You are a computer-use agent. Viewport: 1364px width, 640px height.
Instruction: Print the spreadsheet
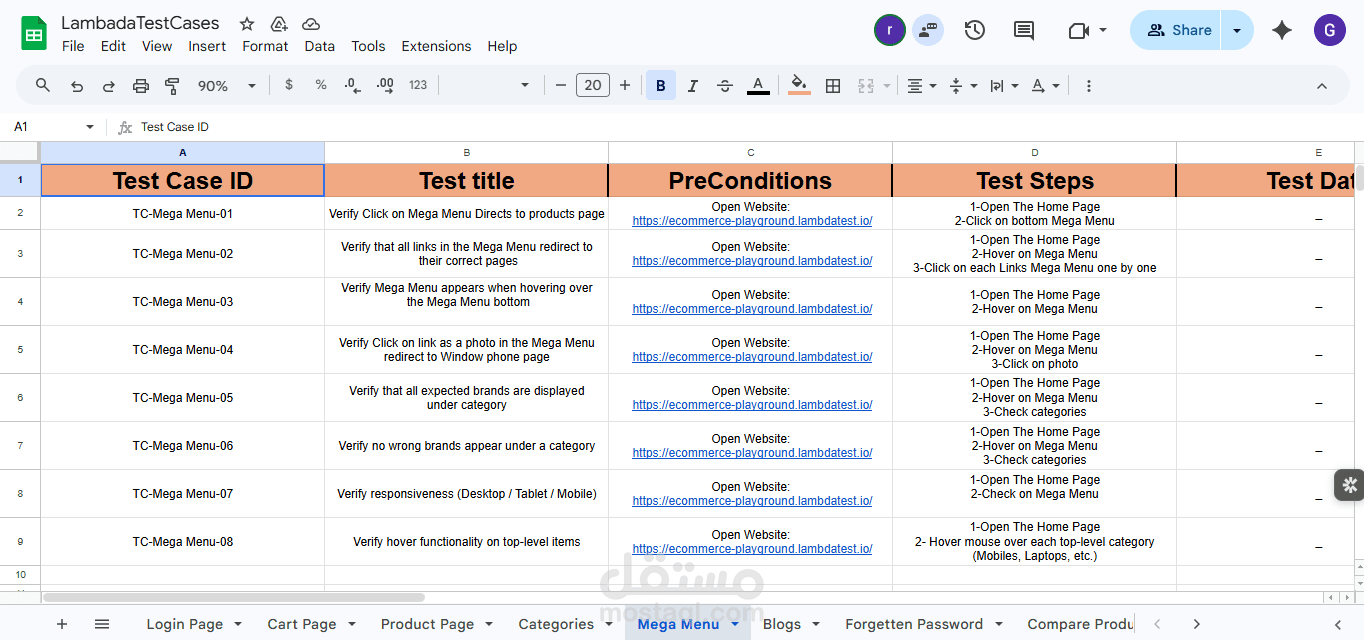[x=141, y=86]
